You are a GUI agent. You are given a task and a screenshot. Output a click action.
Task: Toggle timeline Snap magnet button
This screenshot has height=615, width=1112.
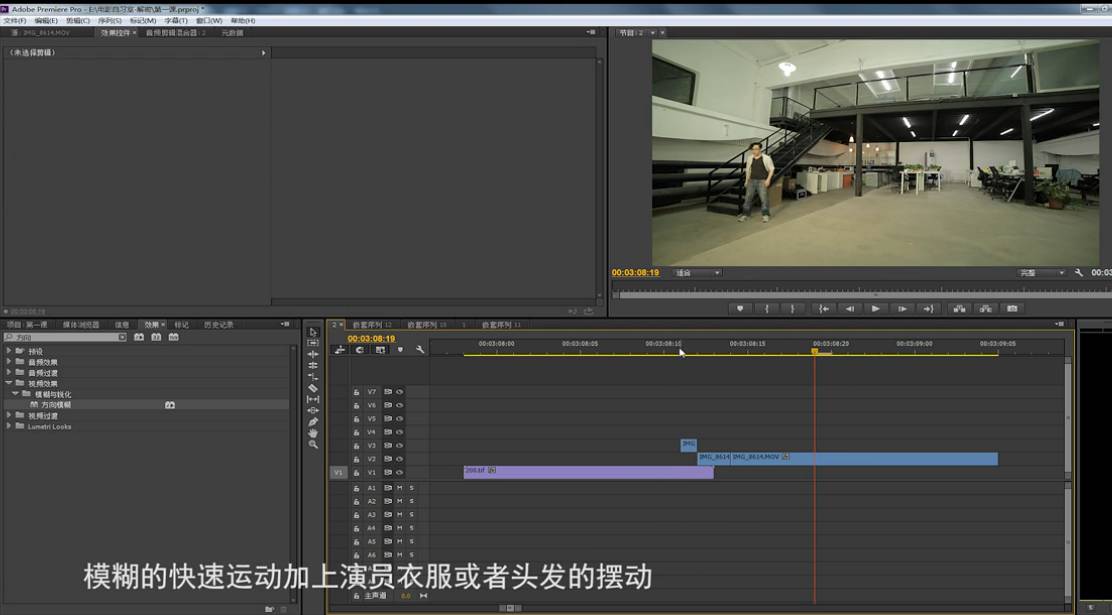[360, 350]
